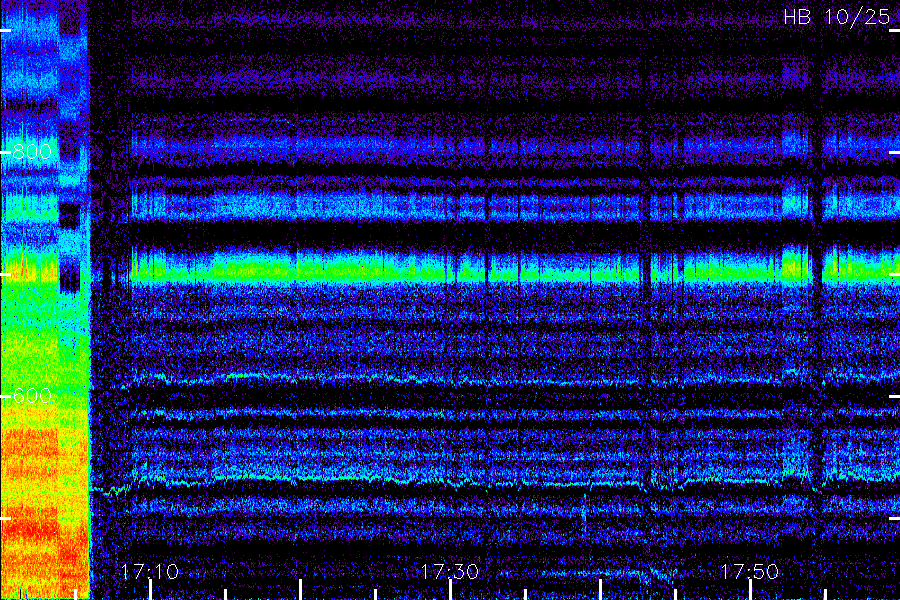
Task: Click the tick mark below 17:30
Action: point(451,590)
